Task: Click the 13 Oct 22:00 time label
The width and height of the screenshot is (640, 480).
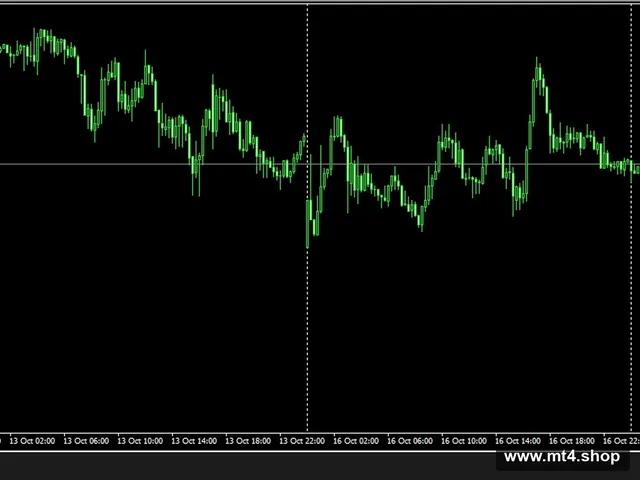Action: 302,441
